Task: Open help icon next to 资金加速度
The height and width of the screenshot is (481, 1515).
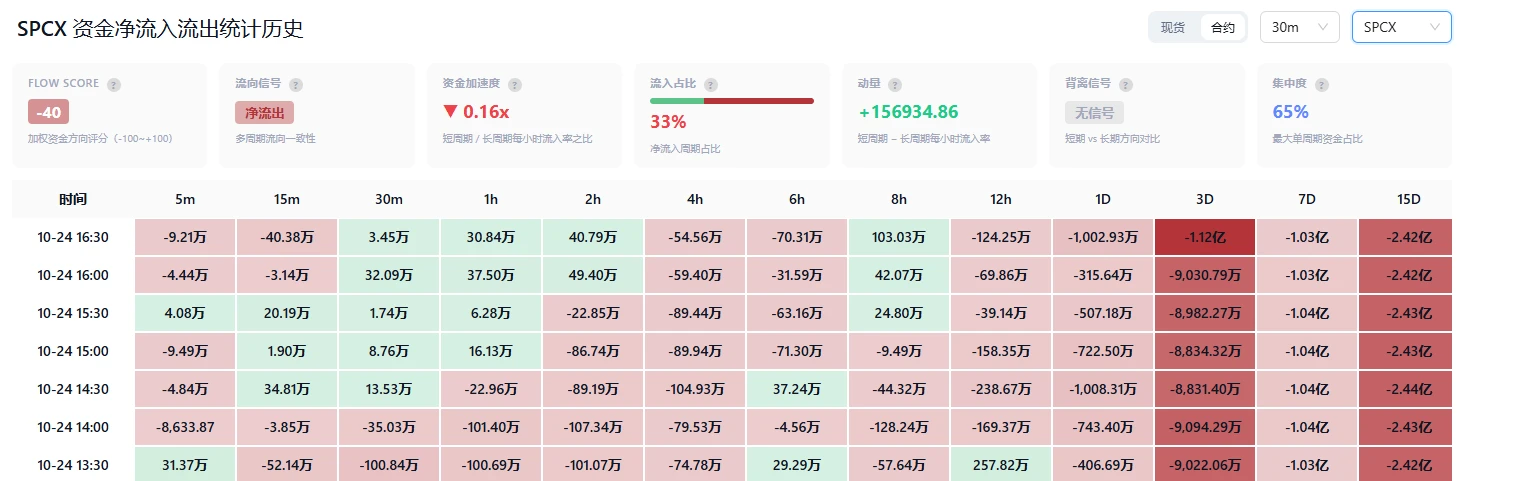Action: pyautogui.click(x=516, y=85)
